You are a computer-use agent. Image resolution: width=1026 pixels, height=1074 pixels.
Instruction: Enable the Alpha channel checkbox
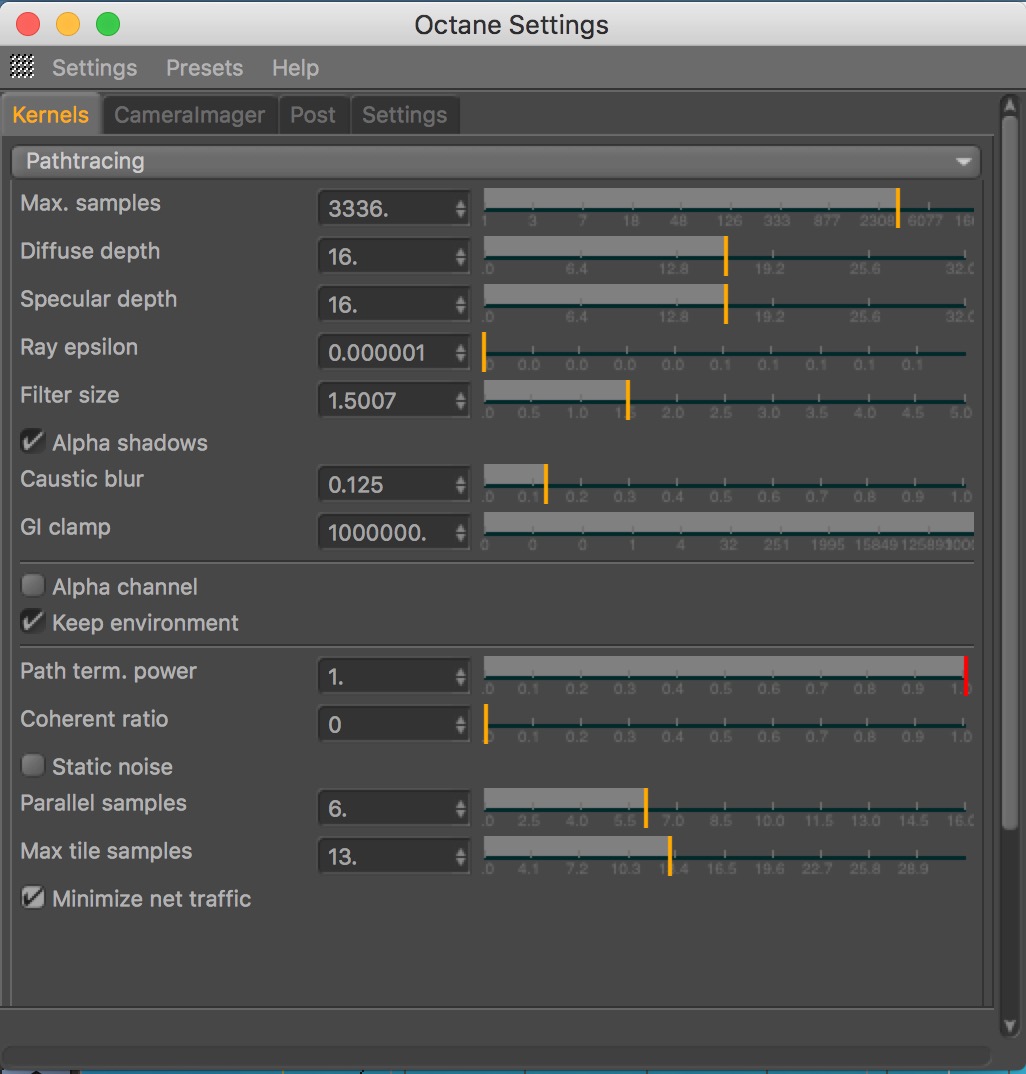pos(32,586)
